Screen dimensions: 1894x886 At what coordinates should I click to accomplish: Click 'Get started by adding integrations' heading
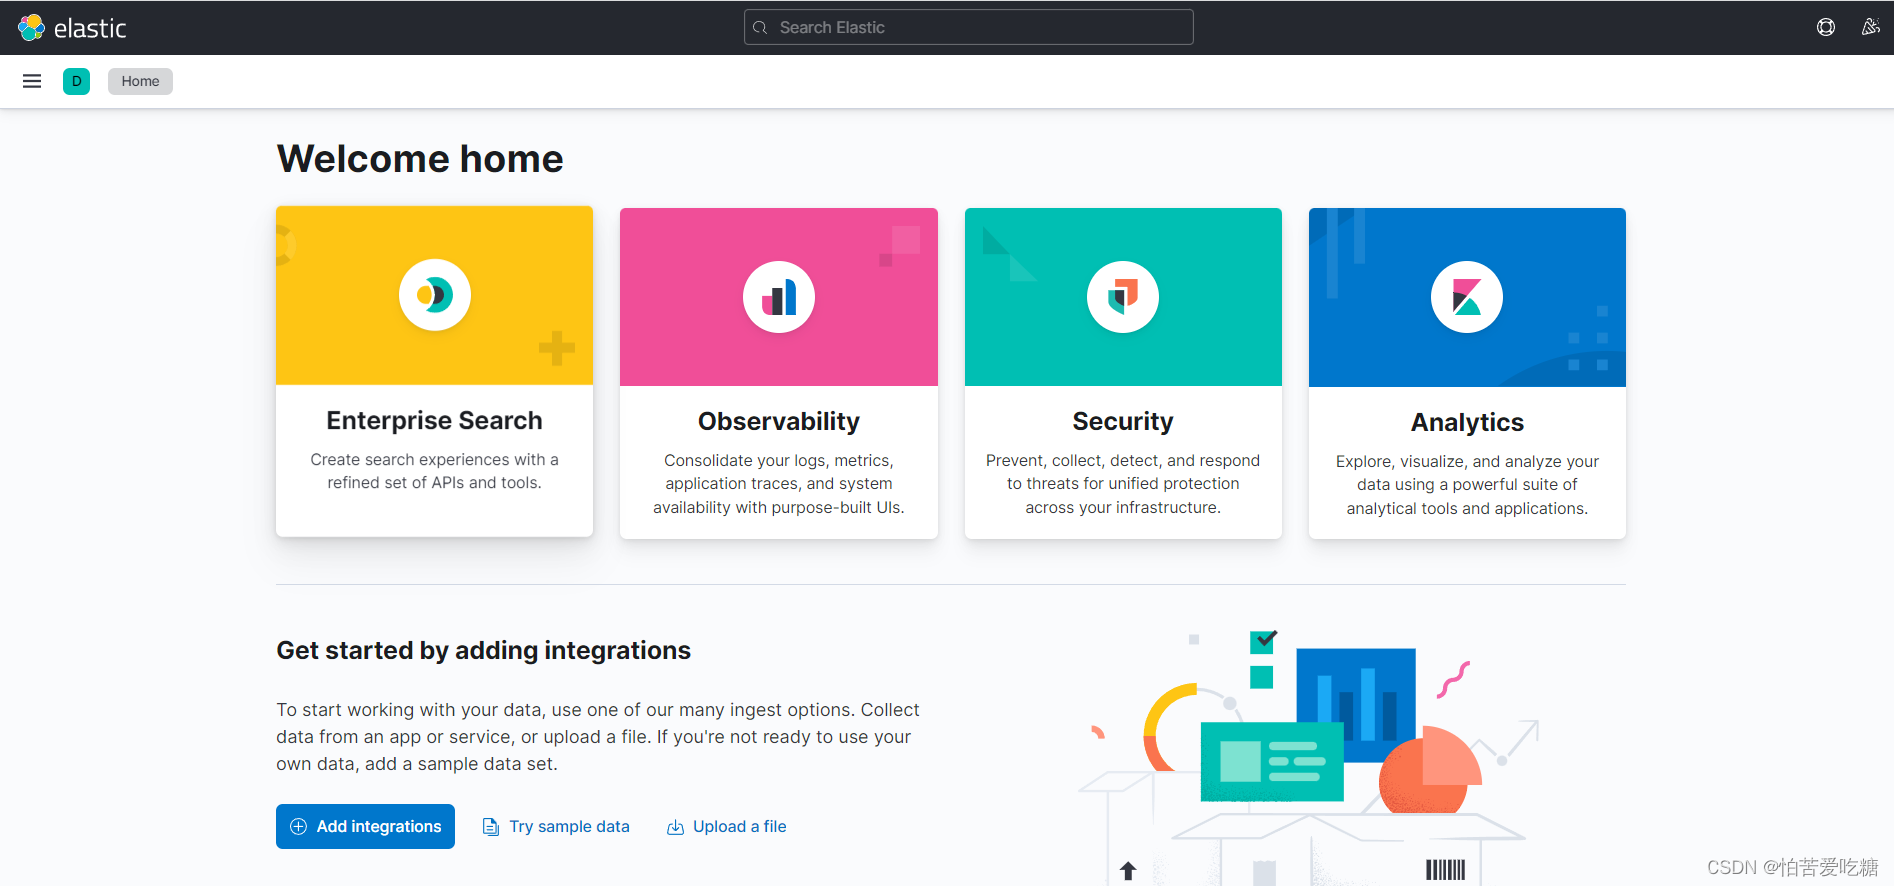[x=483, y=650]
